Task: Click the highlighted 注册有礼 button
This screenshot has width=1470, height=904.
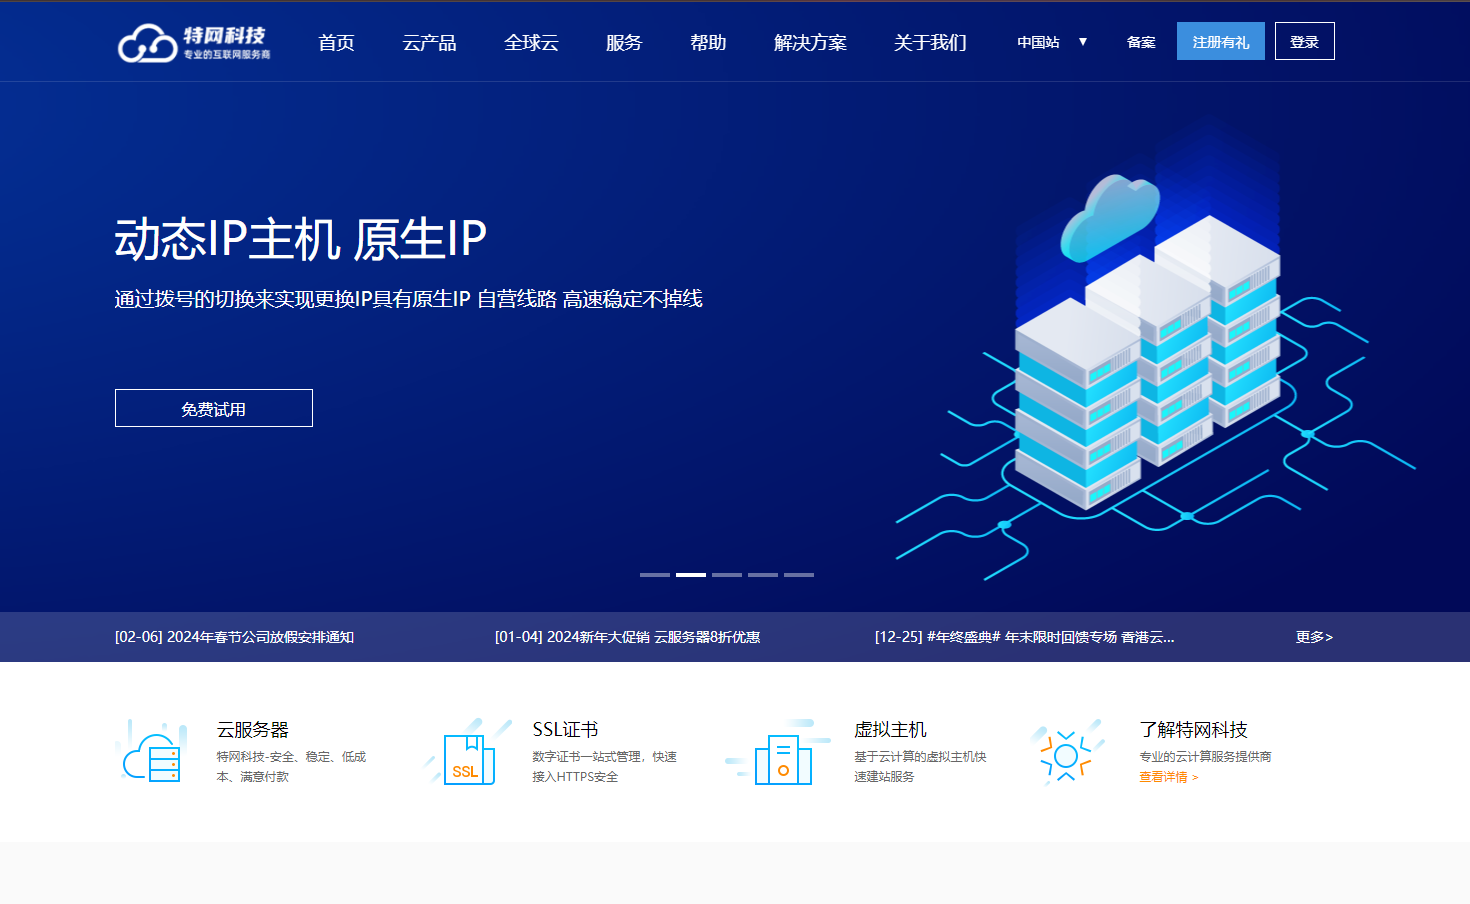Action: 1220,41
